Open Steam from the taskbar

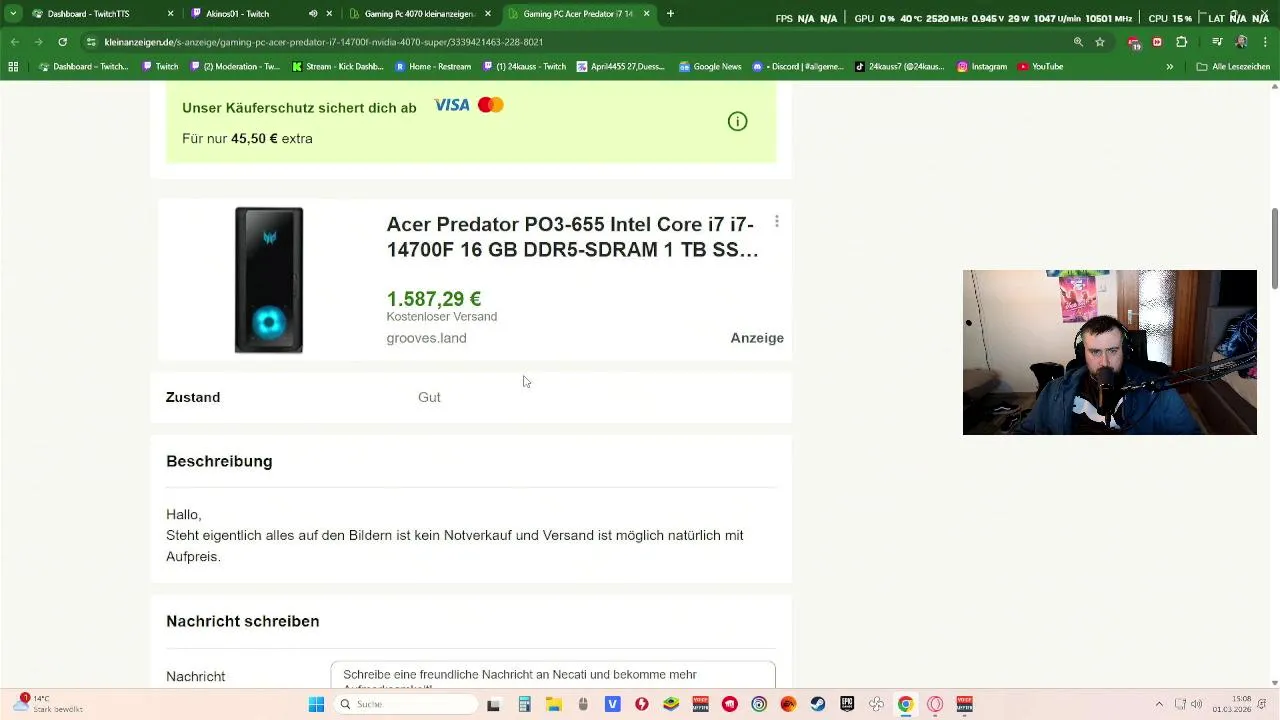[818, 705]
